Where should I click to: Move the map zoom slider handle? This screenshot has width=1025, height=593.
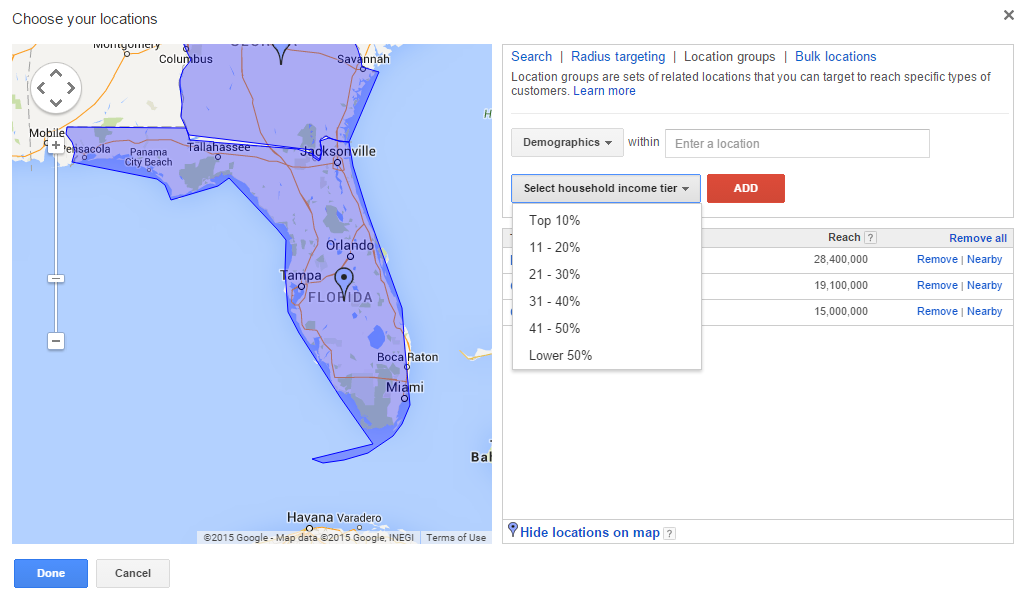point(56,279)
